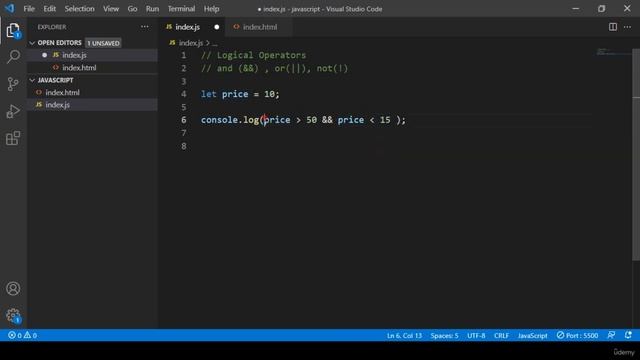Screen dimensions: 640x360
Task: Click errors and warnings count in status bar
Action: tap(22, 336)
